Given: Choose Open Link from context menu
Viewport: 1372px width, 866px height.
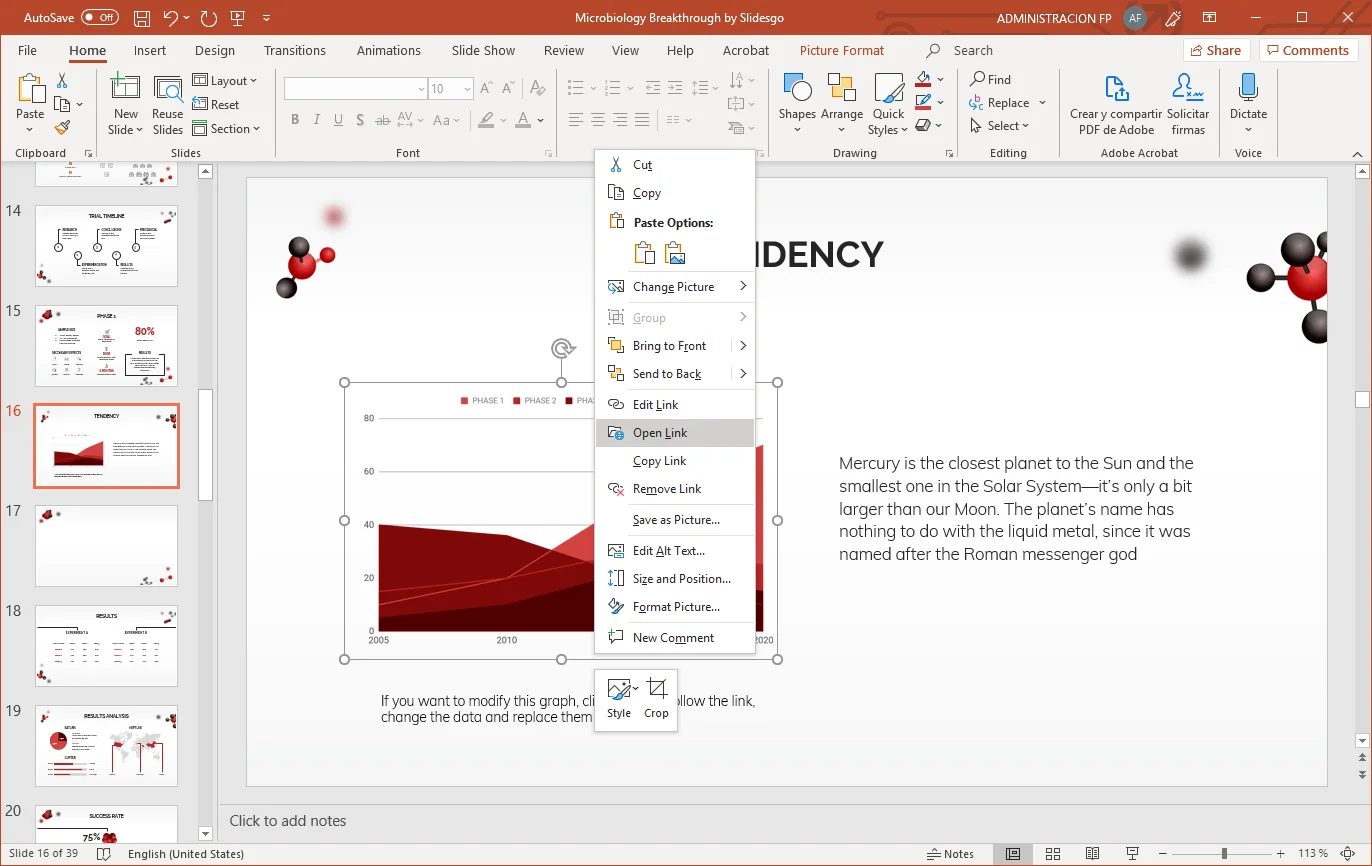Looking at the screenshot, I should coord(660,433).
